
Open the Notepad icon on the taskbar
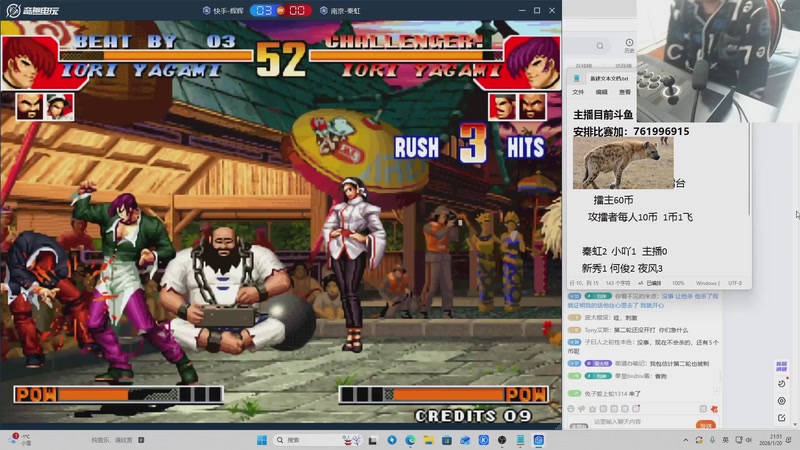(x=520, y=440)
